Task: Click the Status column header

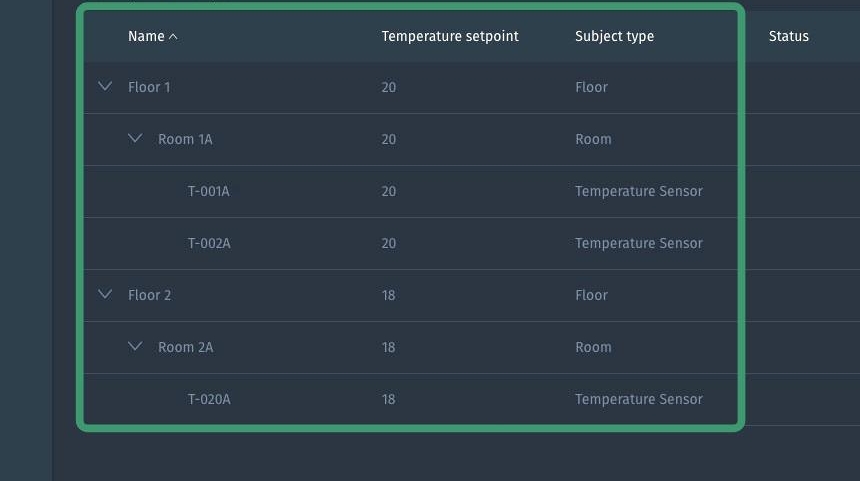Action: pos(788,37)
